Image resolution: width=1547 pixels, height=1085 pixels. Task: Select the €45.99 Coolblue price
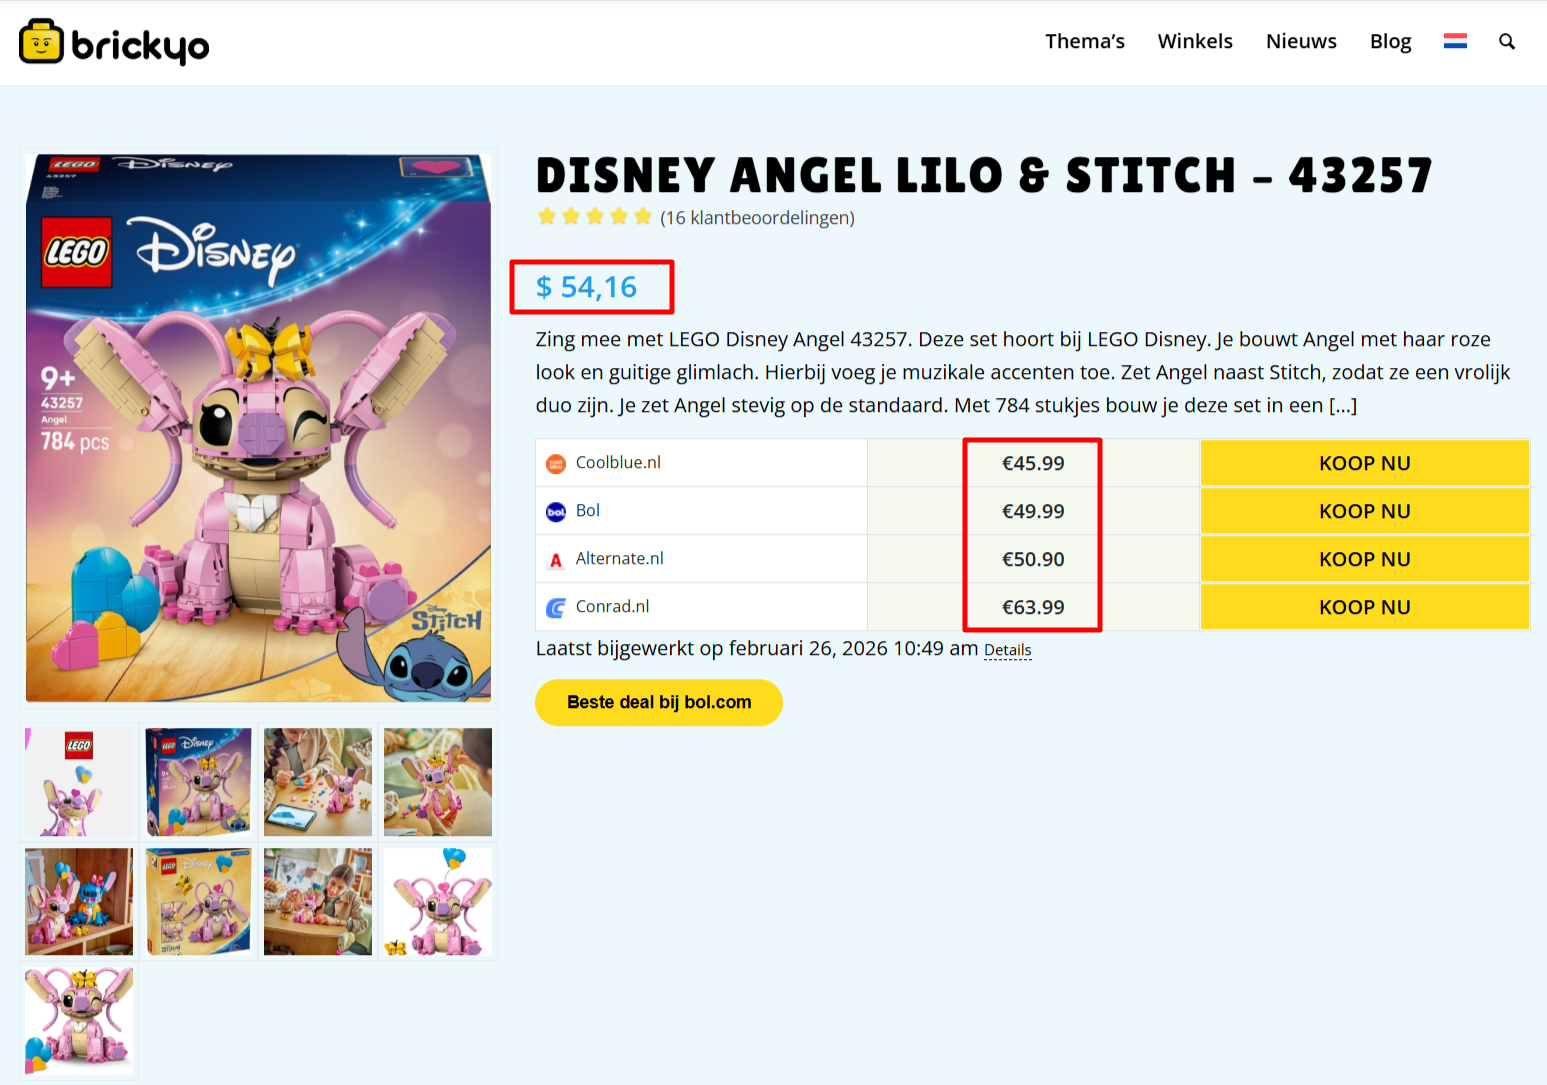1033,463
